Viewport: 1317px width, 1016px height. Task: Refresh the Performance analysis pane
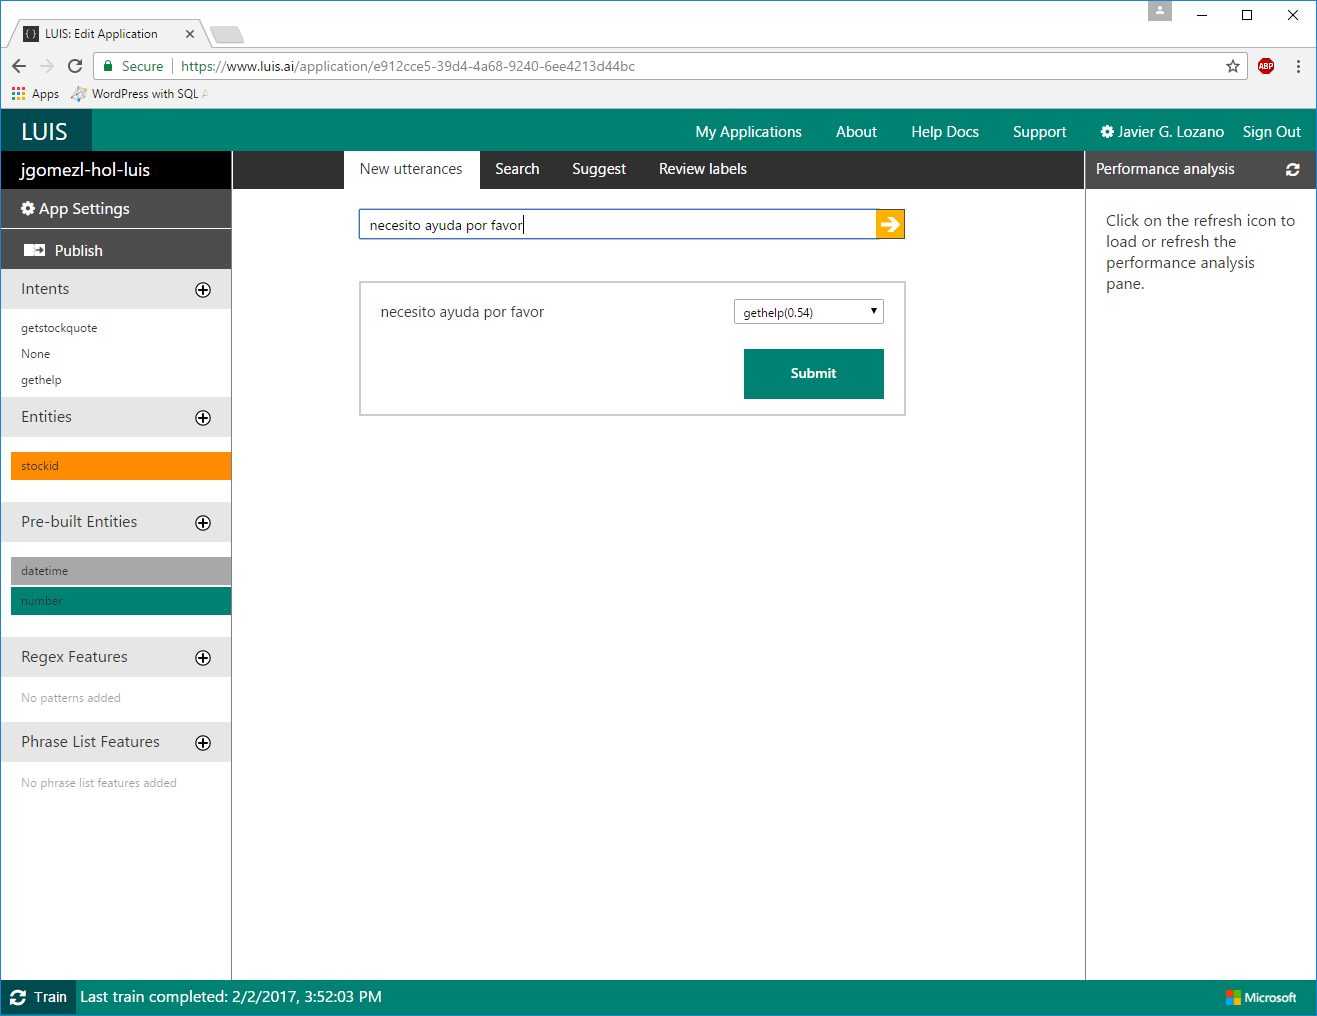tap(1292, 170)
